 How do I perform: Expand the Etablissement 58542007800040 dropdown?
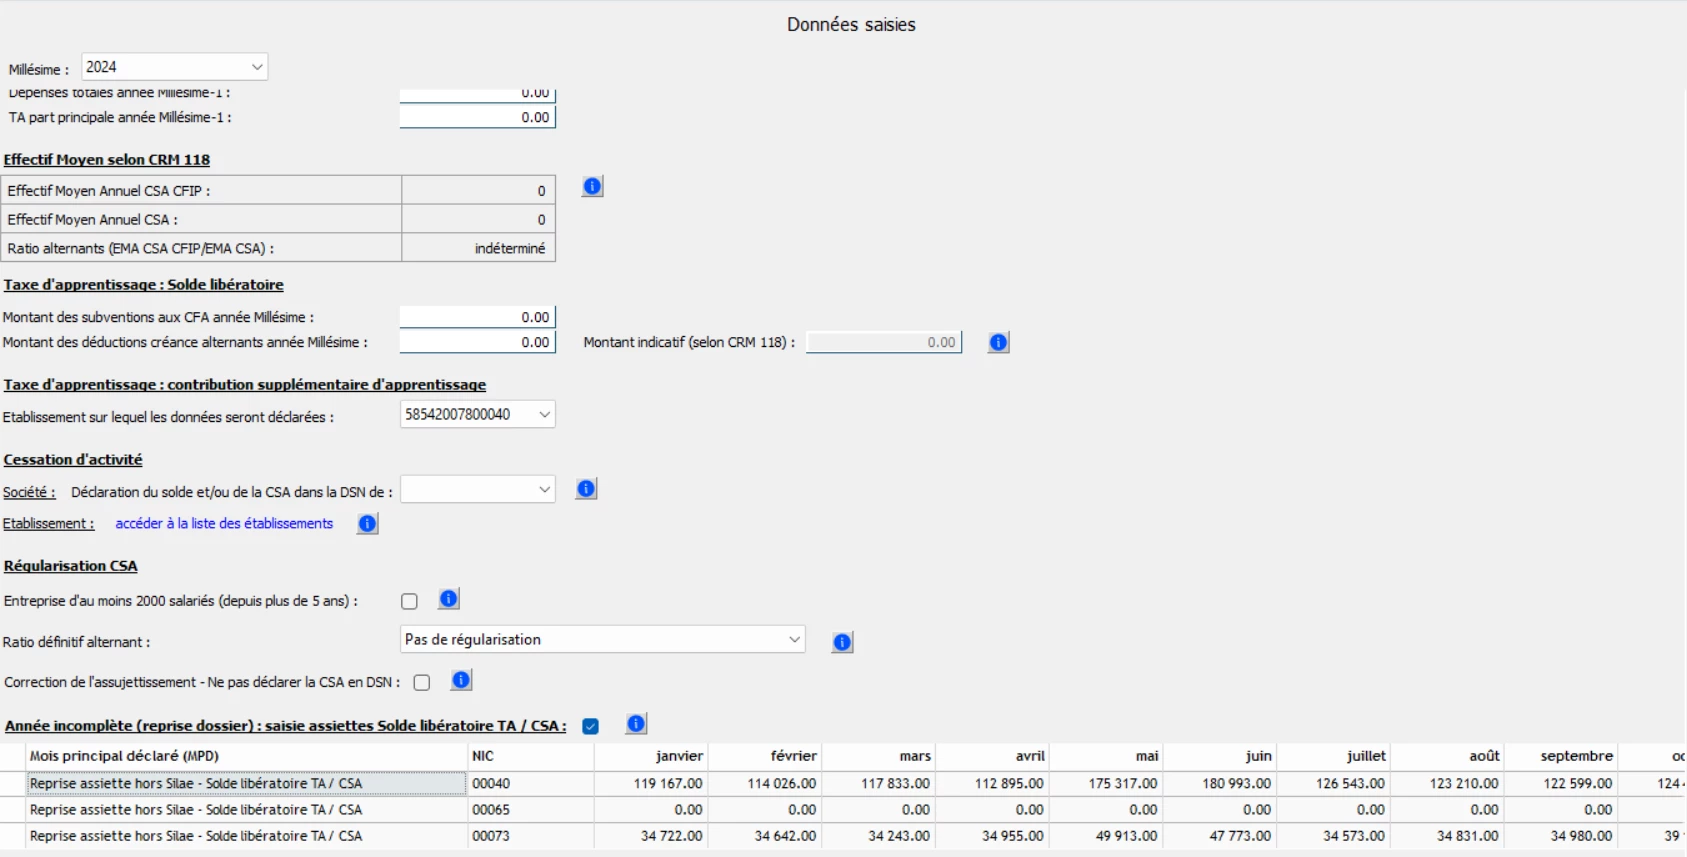point(478,414)
